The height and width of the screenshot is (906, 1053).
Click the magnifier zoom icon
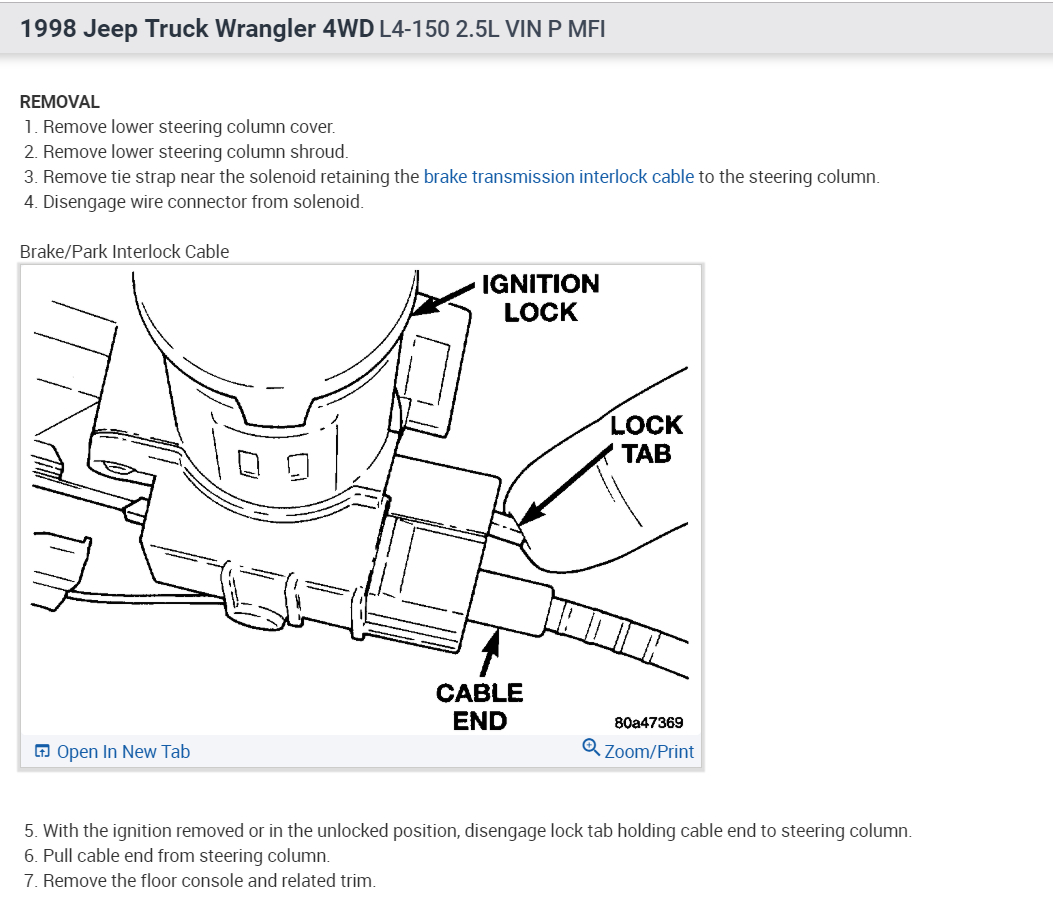[591, 748]
